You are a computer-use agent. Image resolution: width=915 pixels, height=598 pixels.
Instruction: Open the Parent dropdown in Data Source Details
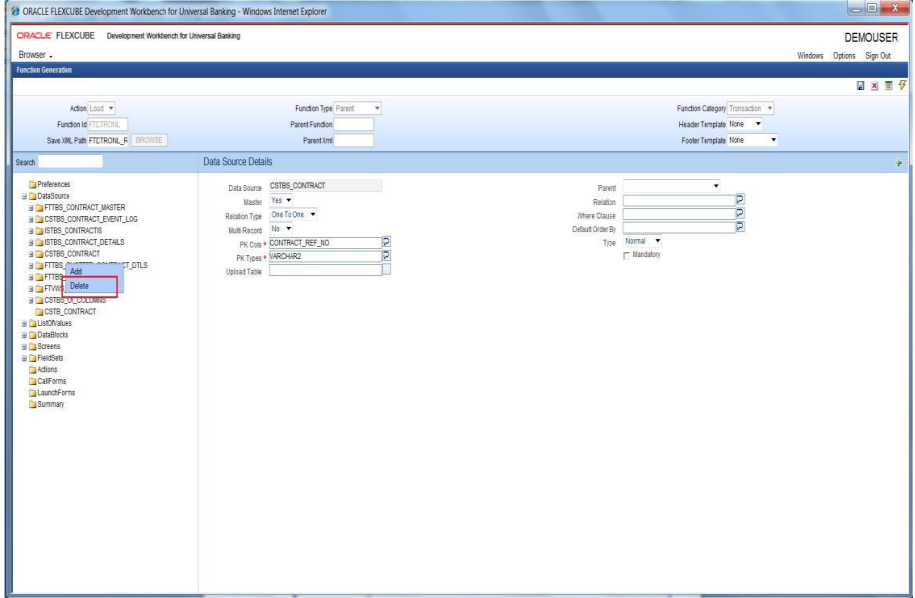[672, 186]
